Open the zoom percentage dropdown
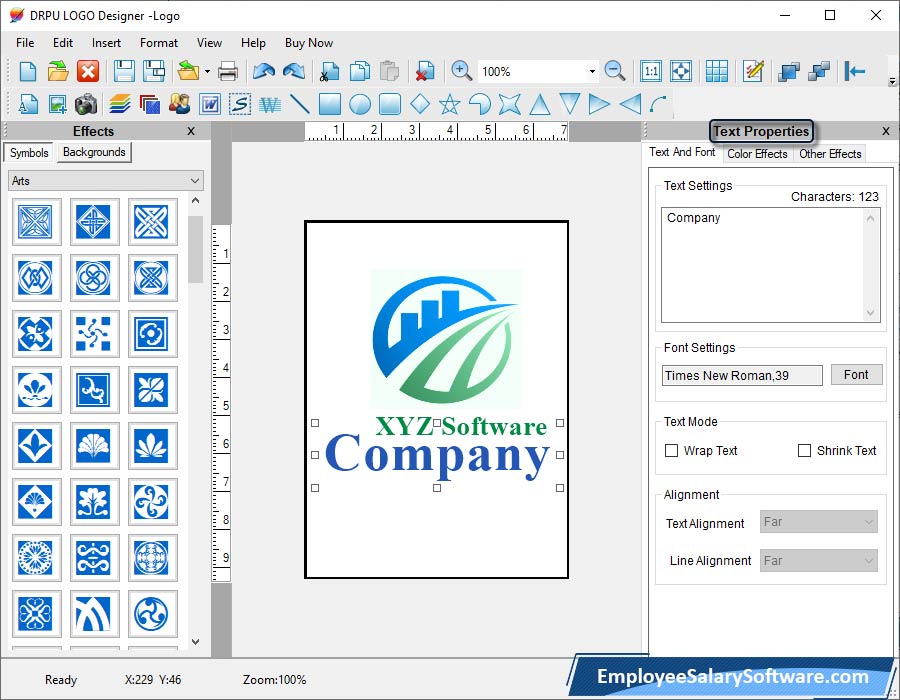900x700 pixels. click(592, 72)
